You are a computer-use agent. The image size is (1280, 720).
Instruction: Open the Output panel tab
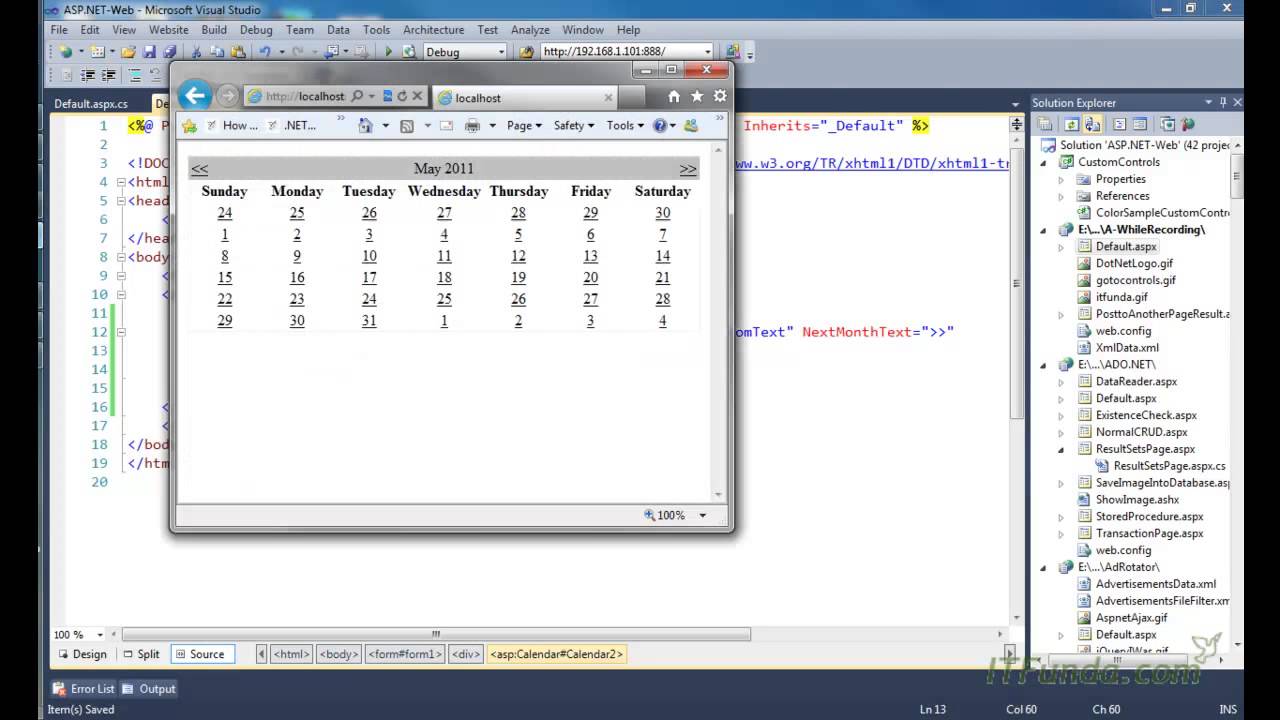(x=149, y=689)
